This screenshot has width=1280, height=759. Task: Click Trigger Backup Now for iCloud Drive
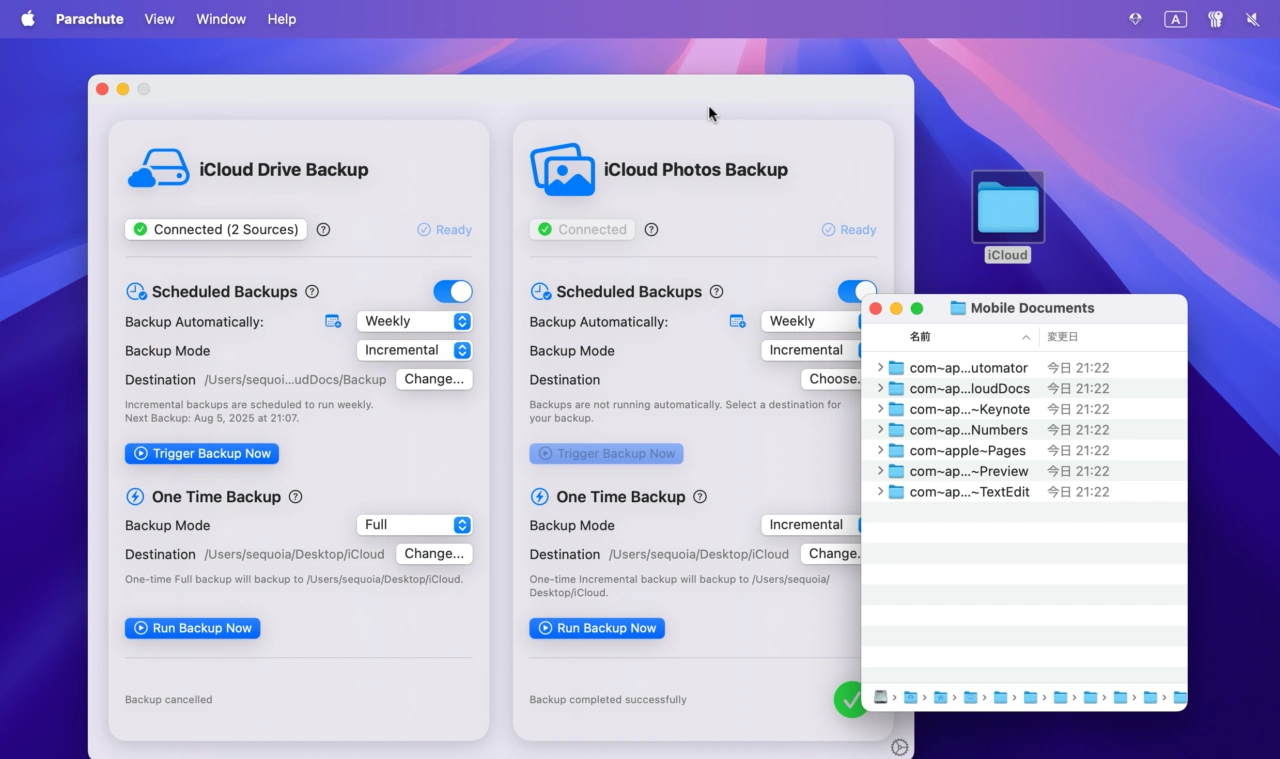202,454
